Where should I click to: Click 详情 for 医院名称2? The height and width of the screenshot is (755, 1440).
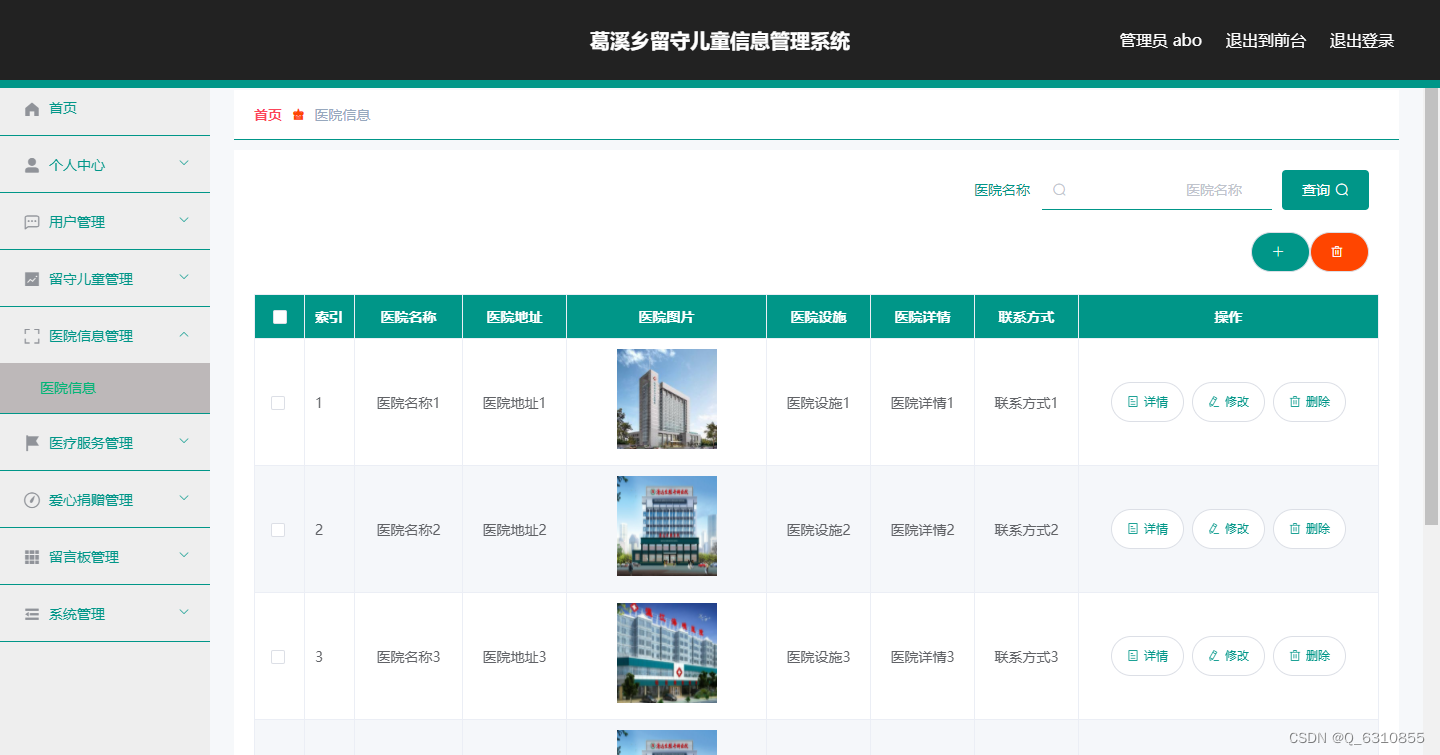tap(1147, 529)
